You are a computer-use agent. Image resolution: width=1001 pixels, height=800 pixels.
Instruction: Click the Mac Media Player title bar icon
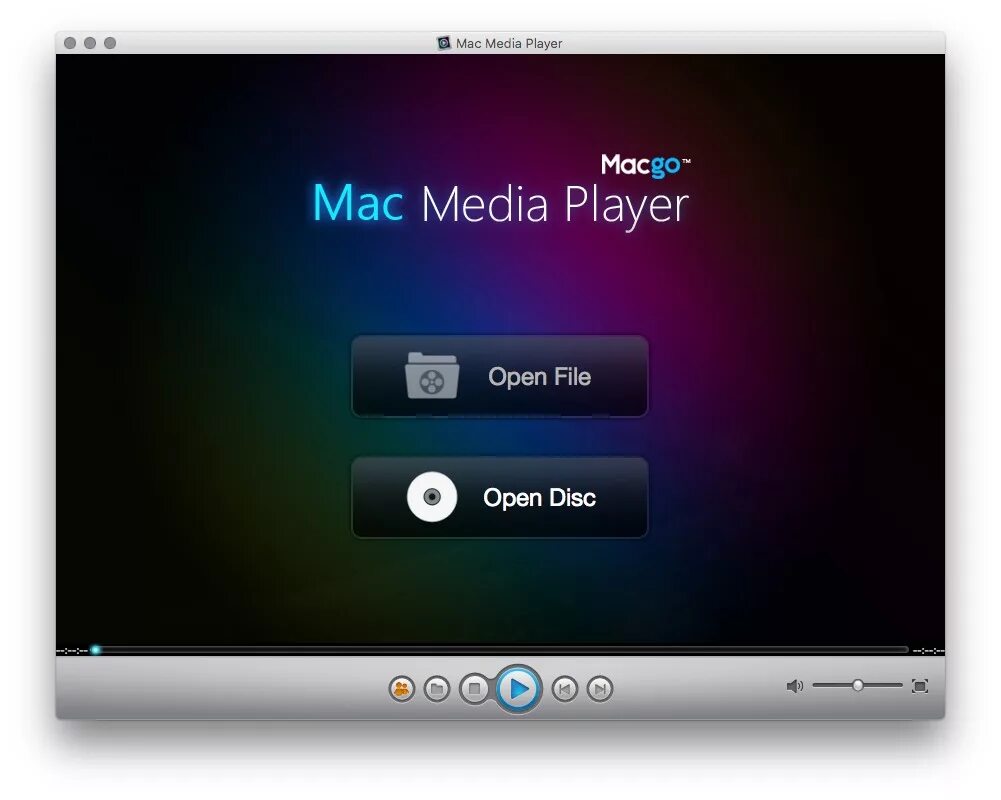[444, 43]
